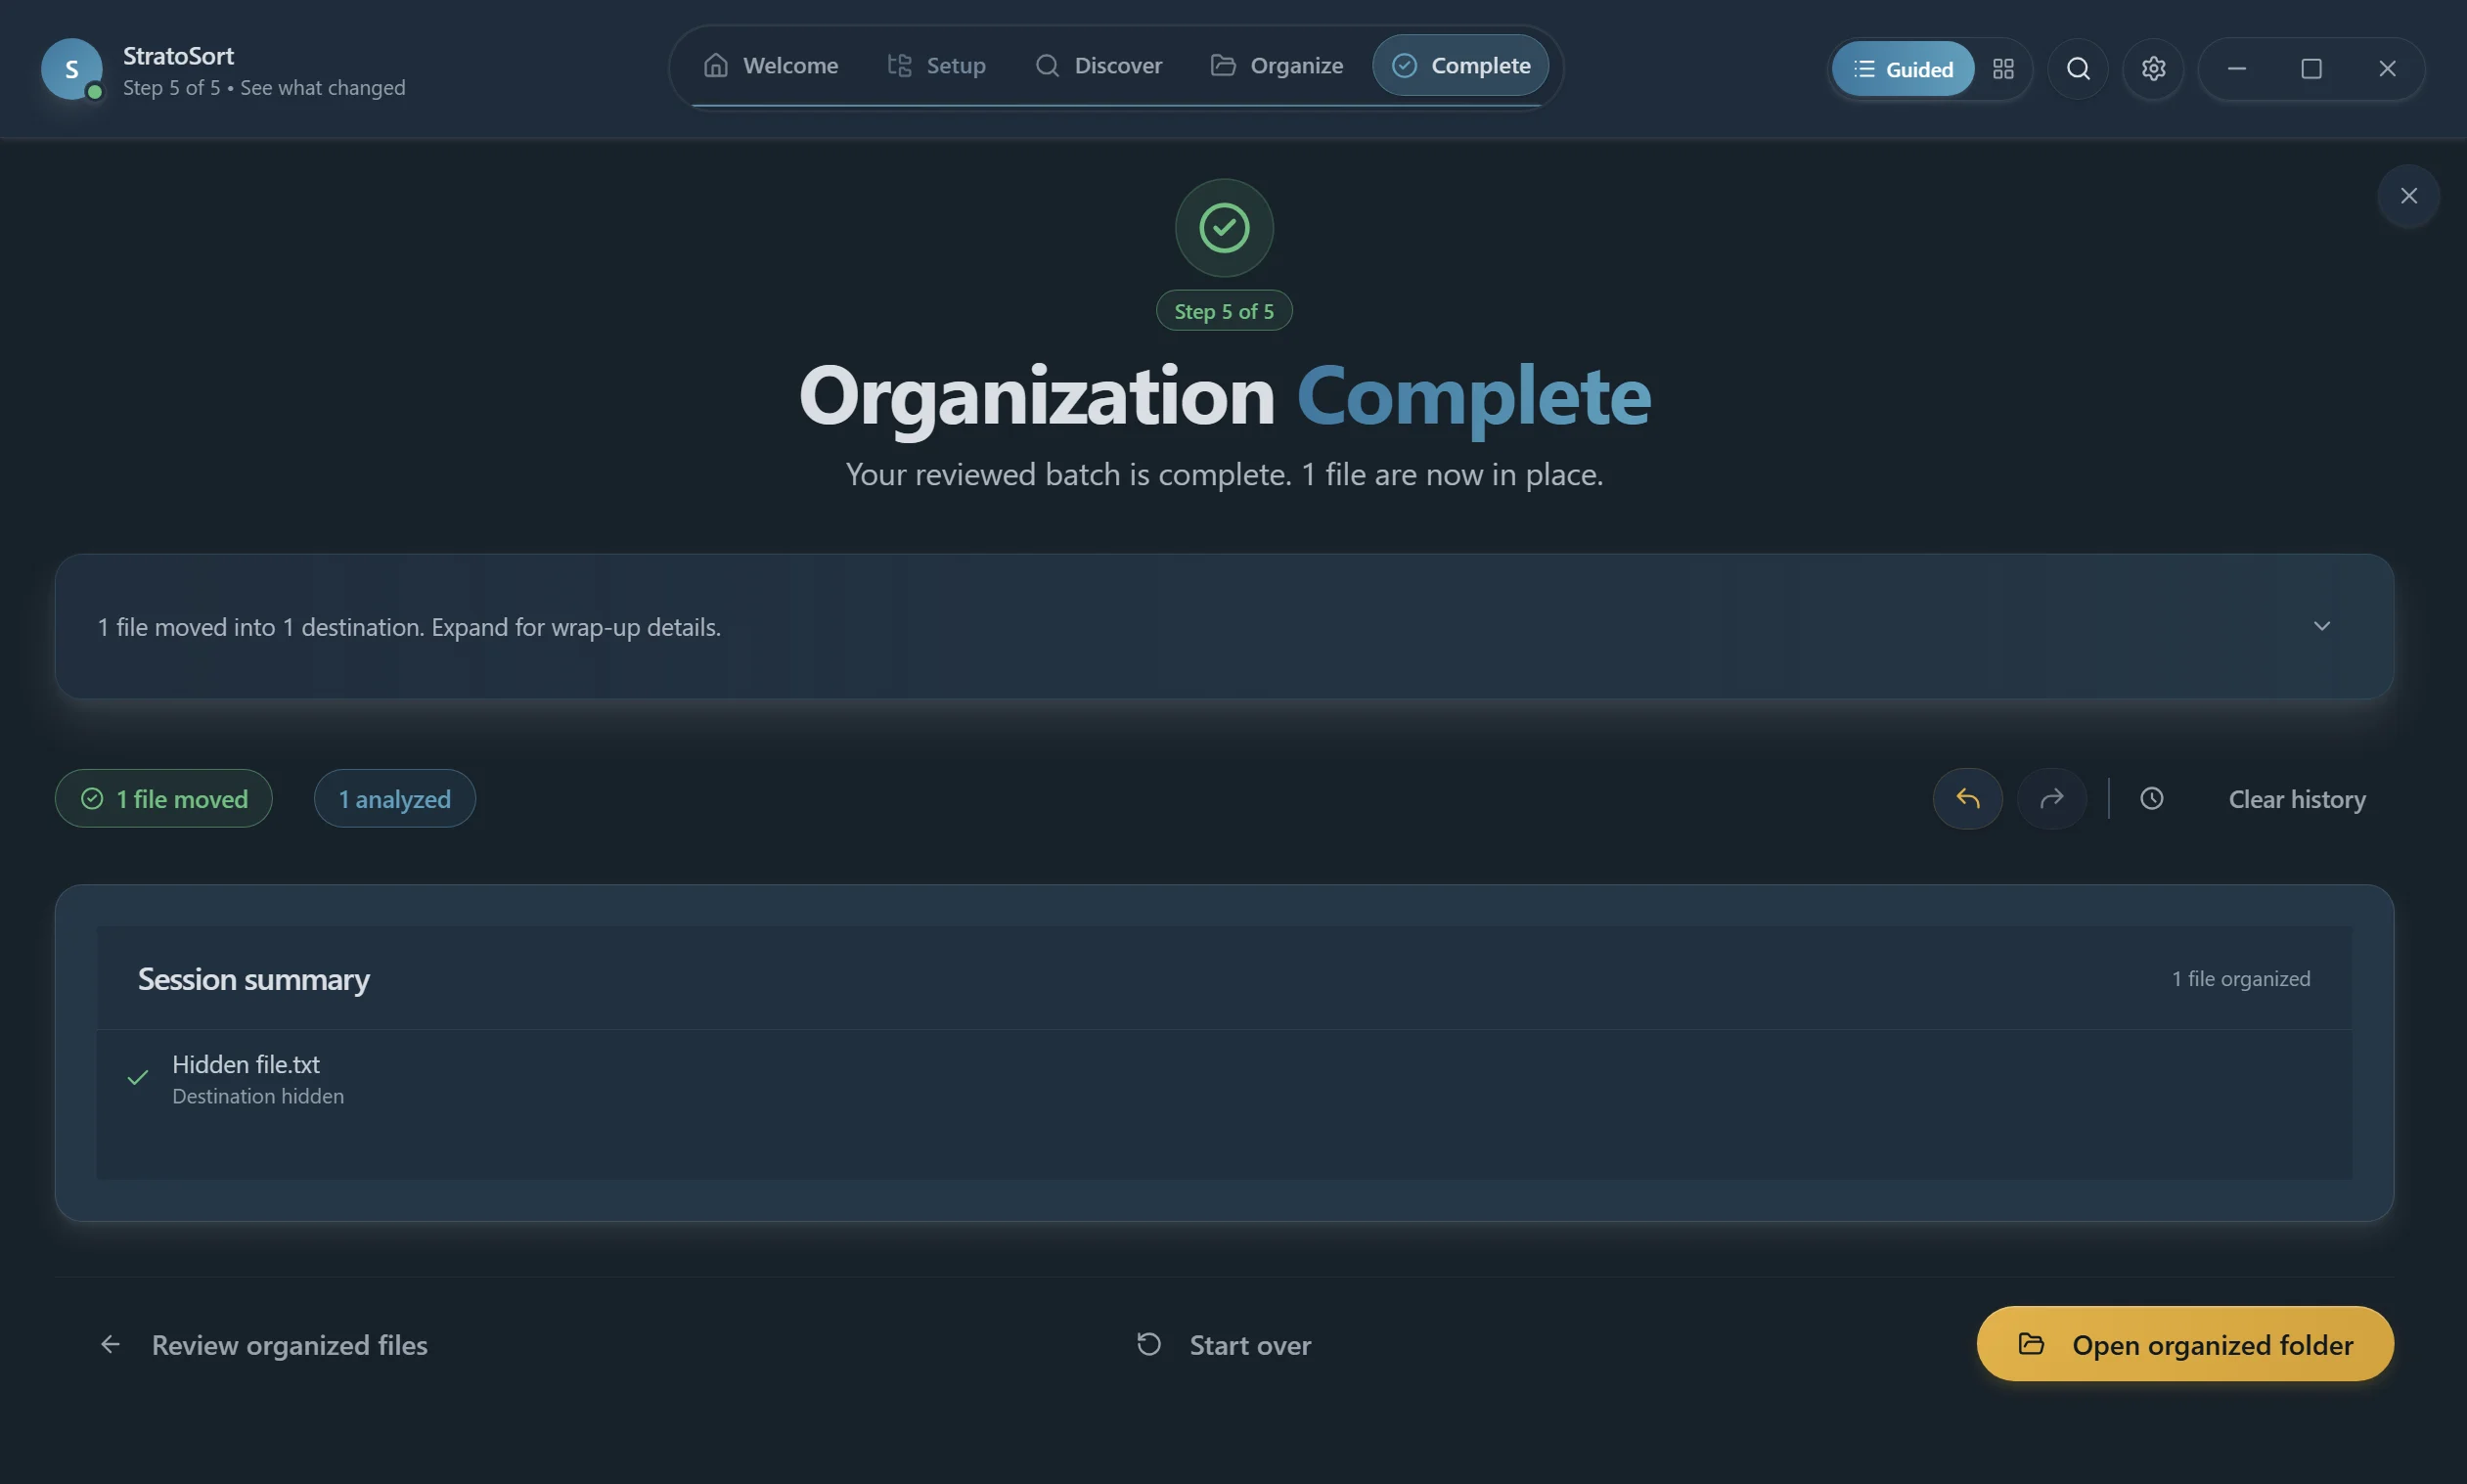
Task: Click the large green checkmark circle
Action: (x=1223, y=228)
